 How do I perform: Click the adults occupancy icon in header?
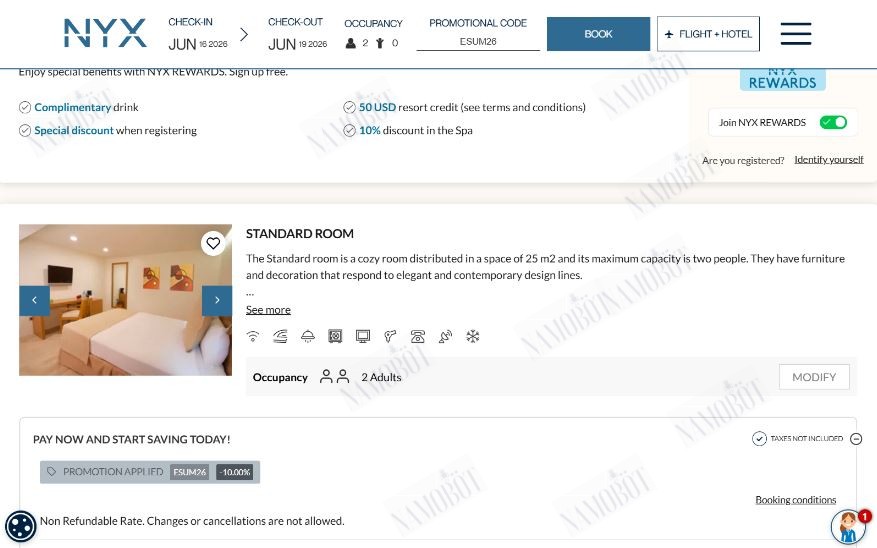coord(351,43)
